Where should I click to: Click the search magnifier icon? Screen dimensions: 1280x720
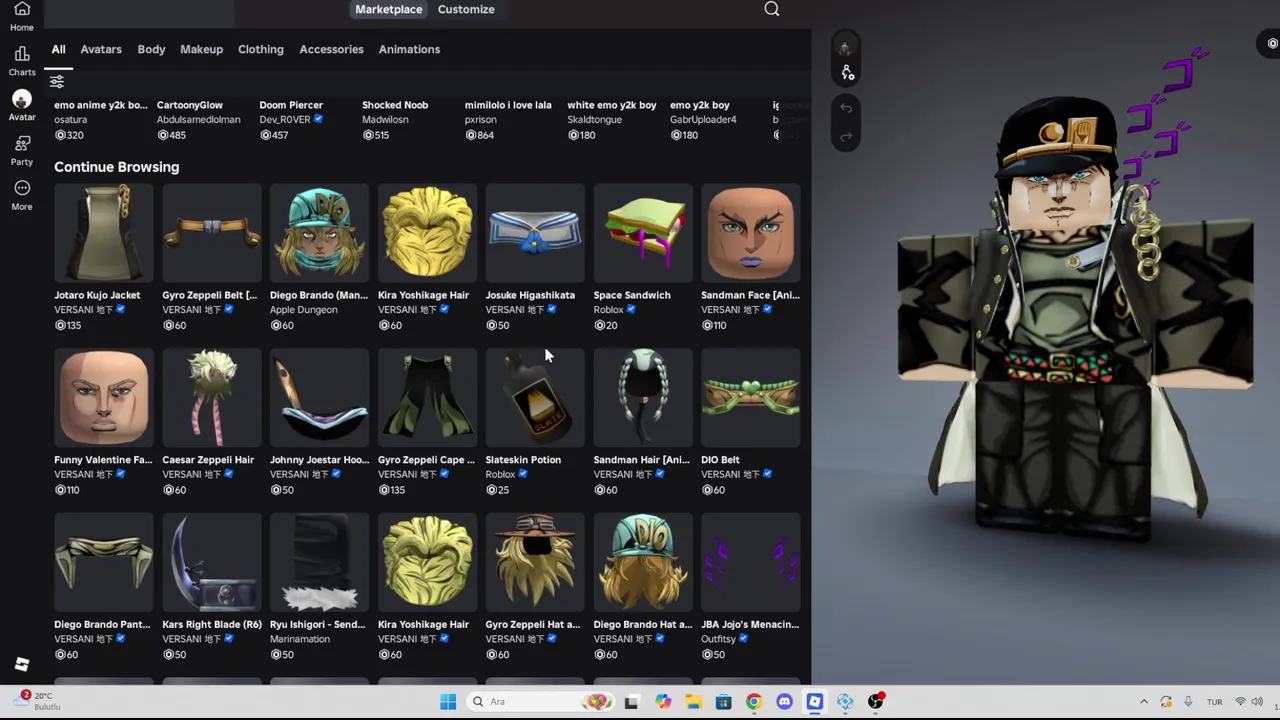point(772,9)
